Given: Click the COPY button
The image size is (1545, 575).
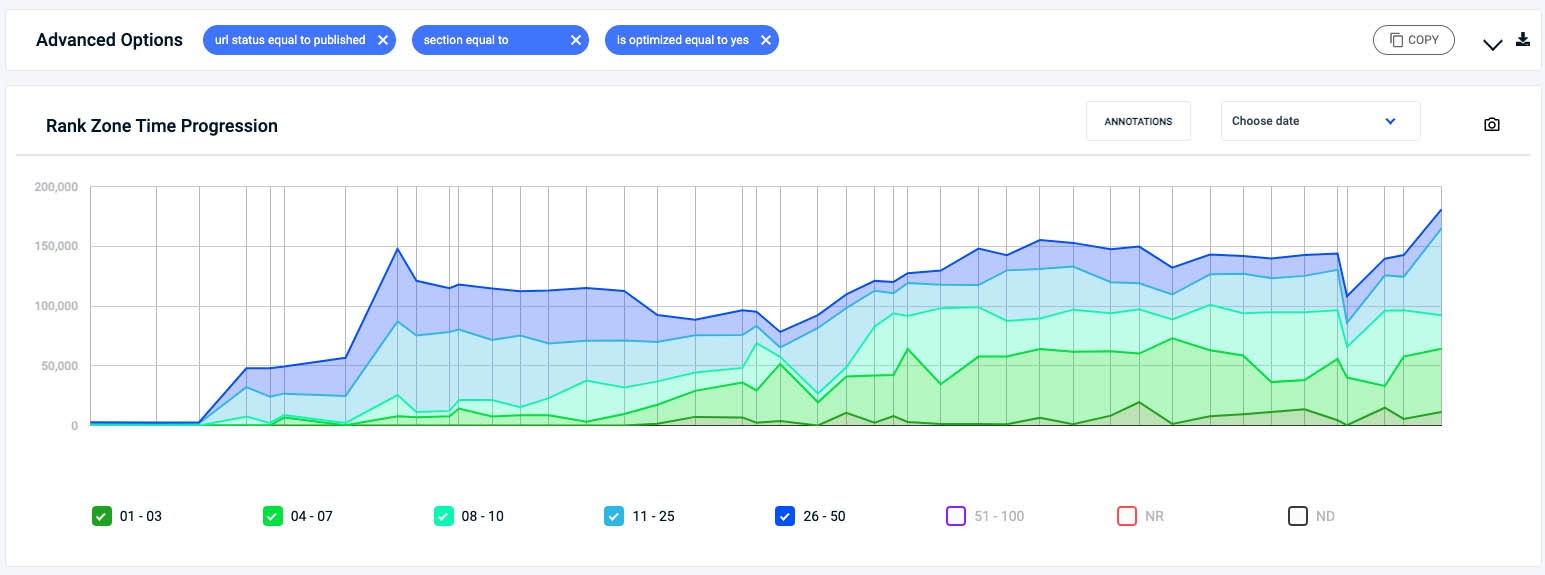Looking at the screenshot, I should 1413,40.
